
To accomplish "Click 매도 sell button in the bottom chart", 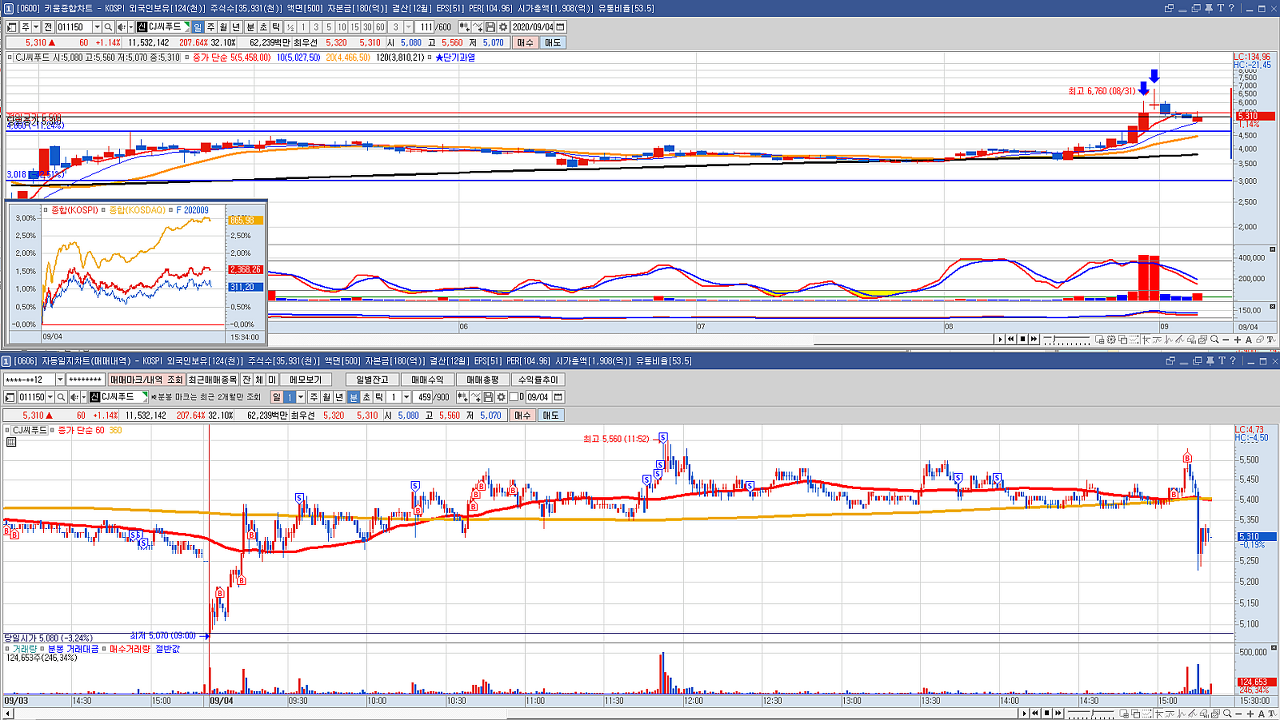I will click(x=551, y=414).
